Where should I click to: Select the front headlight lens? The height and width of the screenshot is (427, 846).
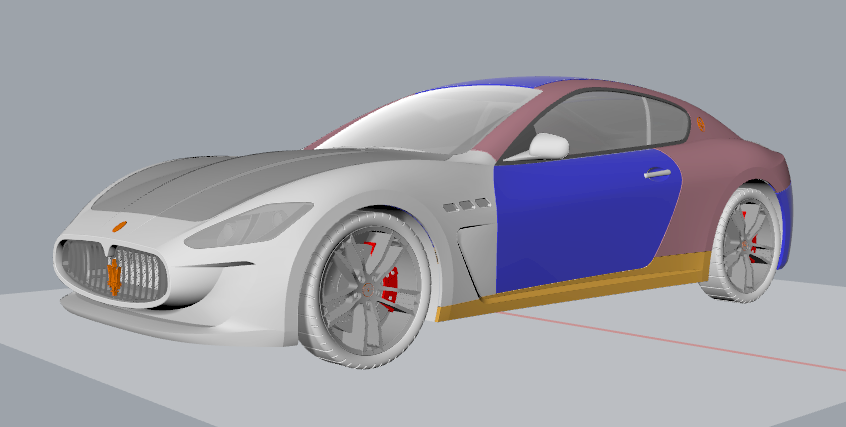(x=248, y=225)
